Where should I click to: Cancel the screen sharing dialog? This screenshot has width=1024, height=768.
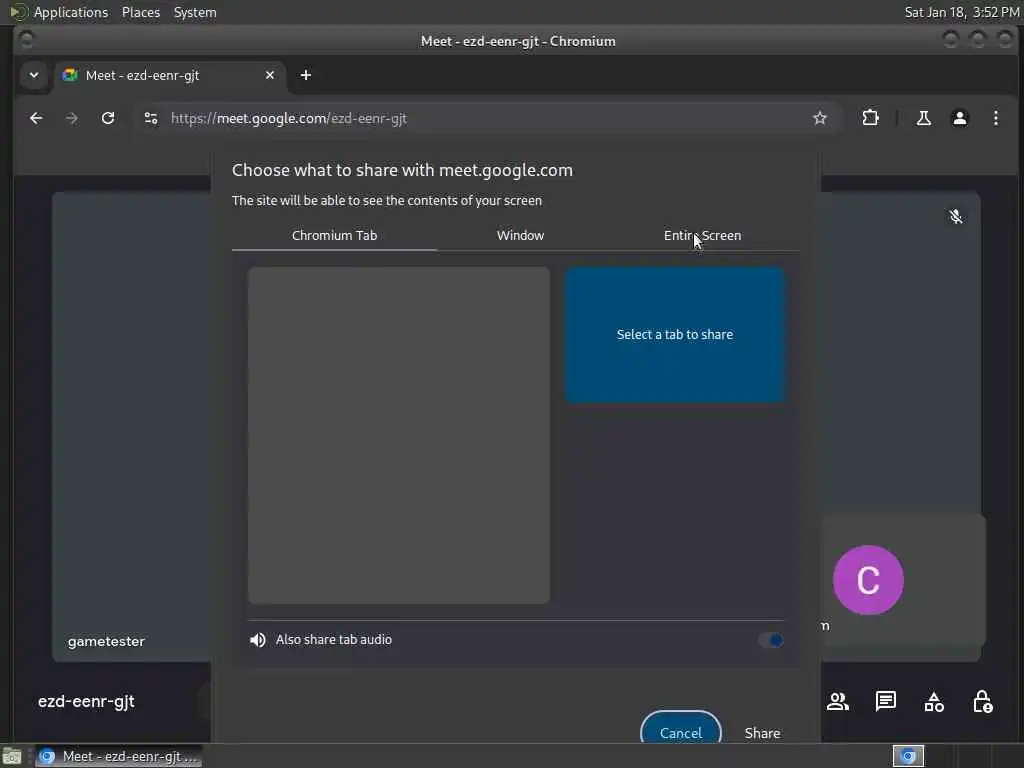(x=680, y=733)
